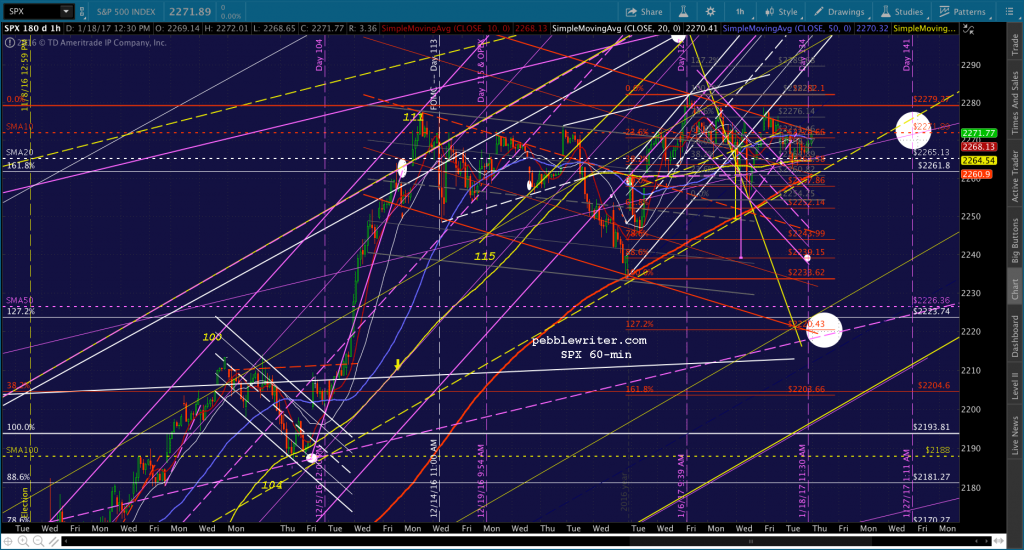1024x550 pixels.
Task: Click the 2271.89 last price value
Action: click(190, 12)
